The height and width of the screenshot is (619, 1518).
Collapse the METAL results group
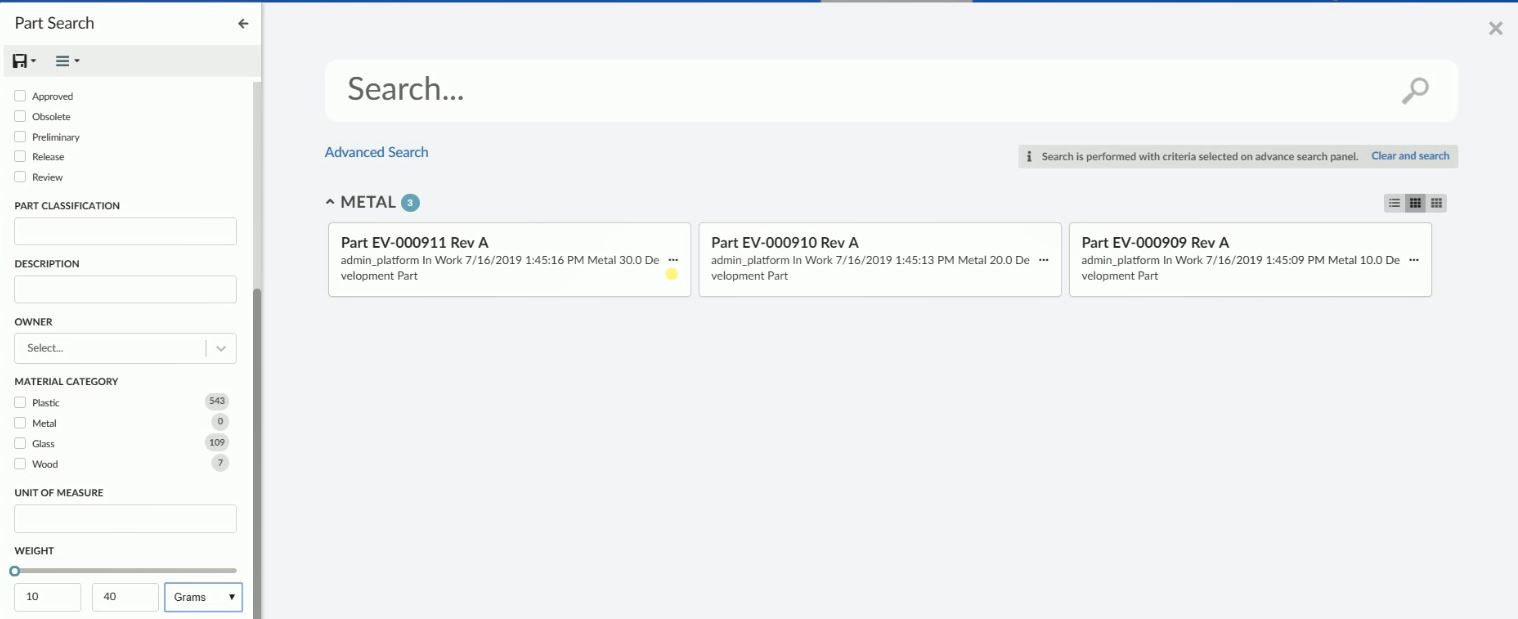pyautogui.click(x=330, y=202)
